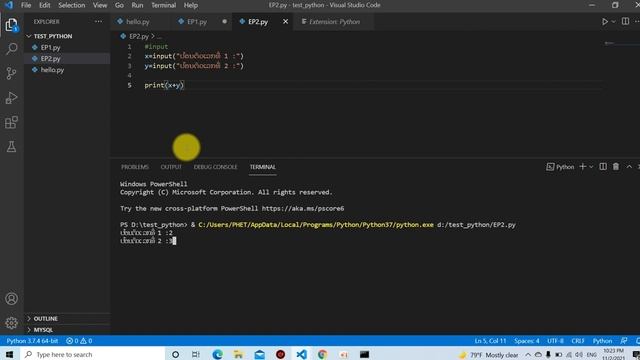640x360 pixels.
Task: Run the Python file with play button
Action: 605,22
